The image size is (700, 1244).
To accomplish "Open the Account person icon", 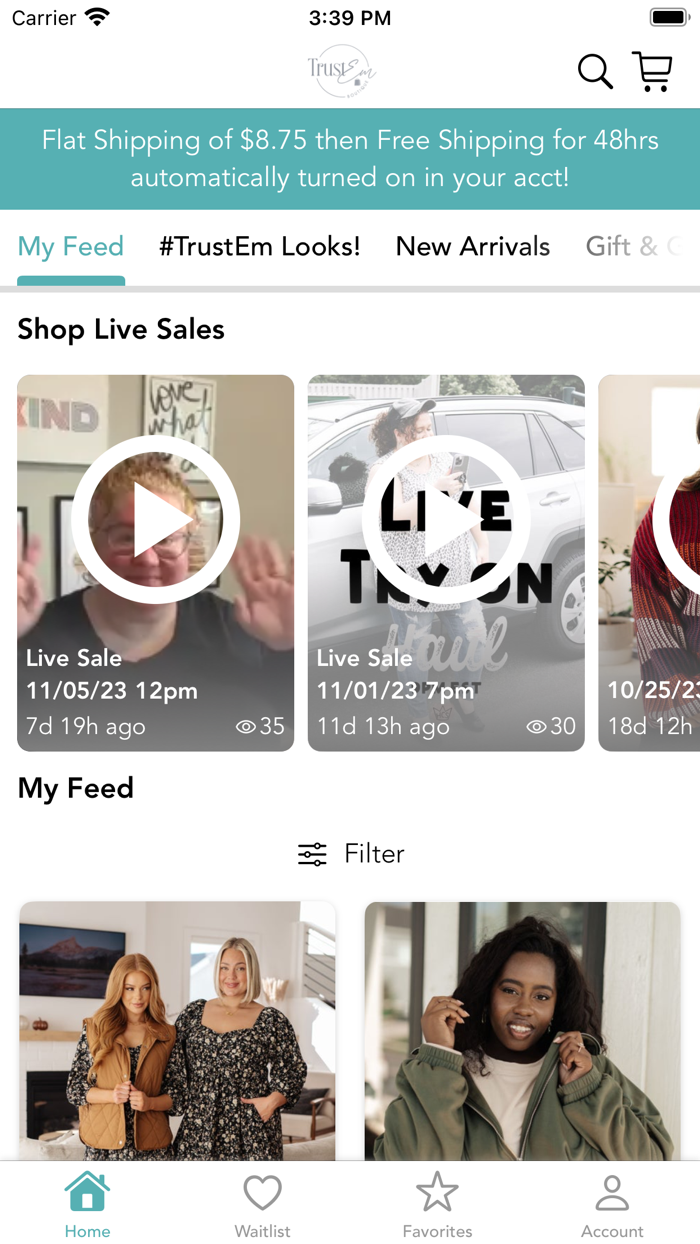I will coord(612,1192).
